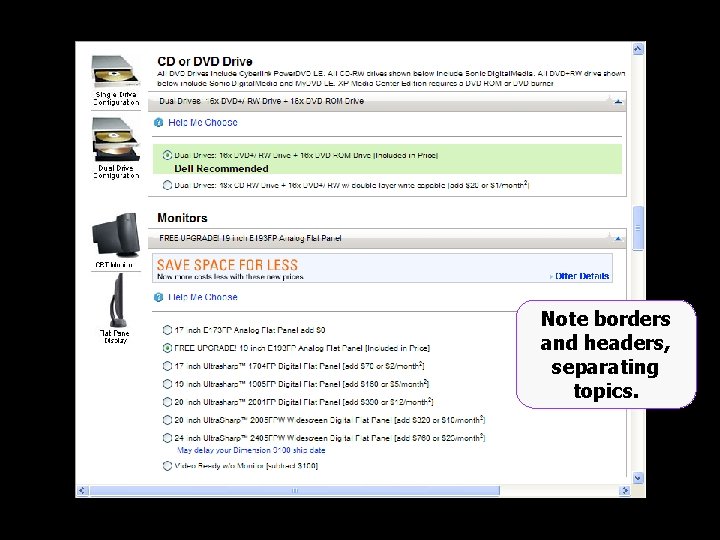Click the Dell Recommended label
The image size is (720, 540).
click(221, 169)
